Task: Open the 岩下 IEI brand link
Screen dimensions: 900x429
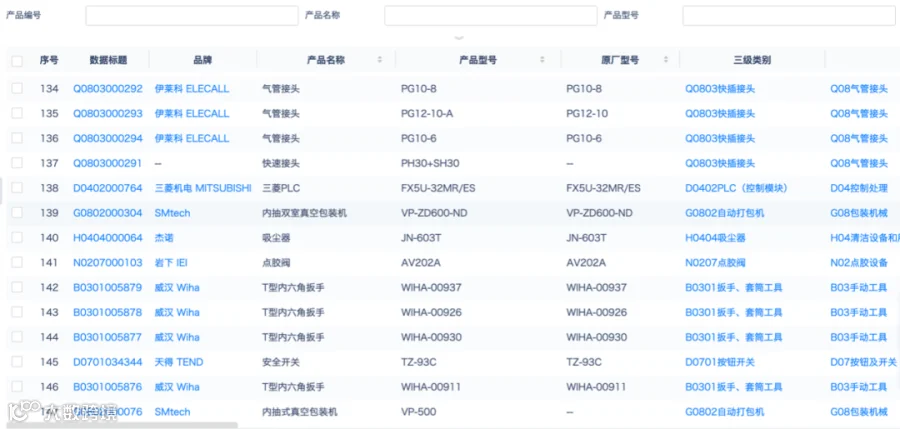Action: point(171,262)
